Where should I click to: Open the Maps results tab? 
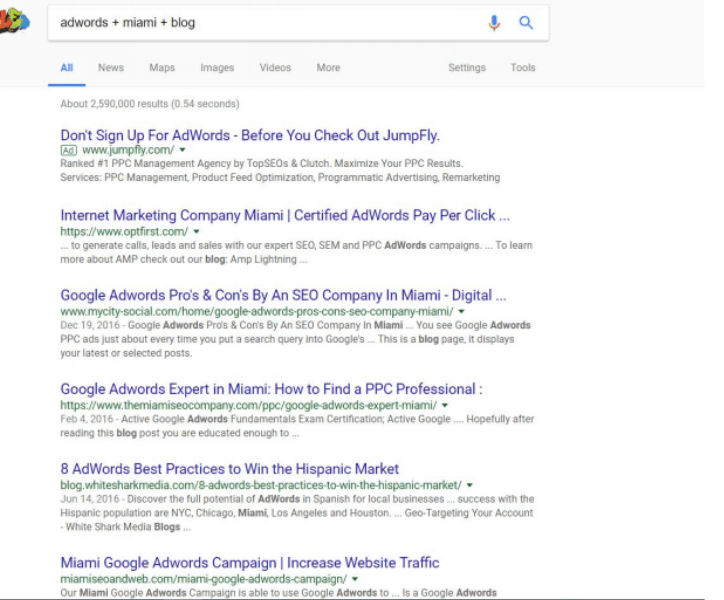click(162, 68)
